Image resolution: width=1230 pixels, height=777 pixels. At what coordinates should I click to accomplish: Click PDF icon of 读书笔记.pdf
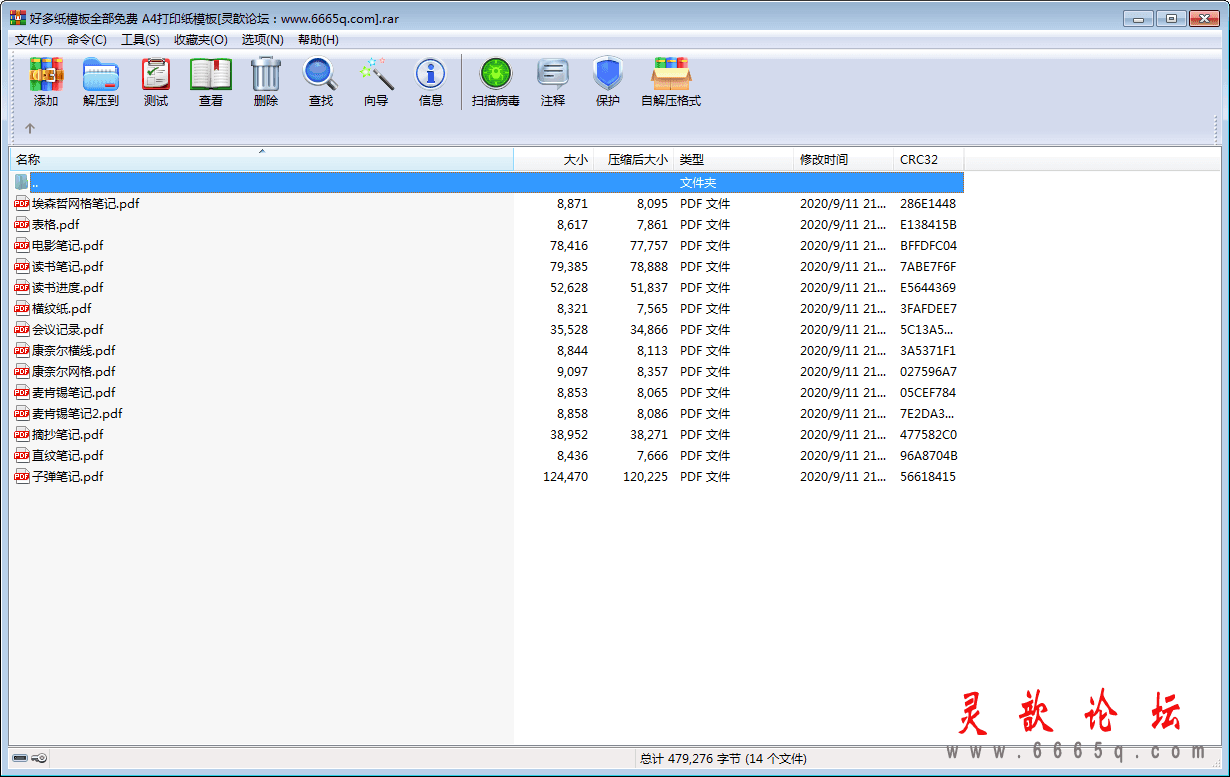[x=22, y=266]
